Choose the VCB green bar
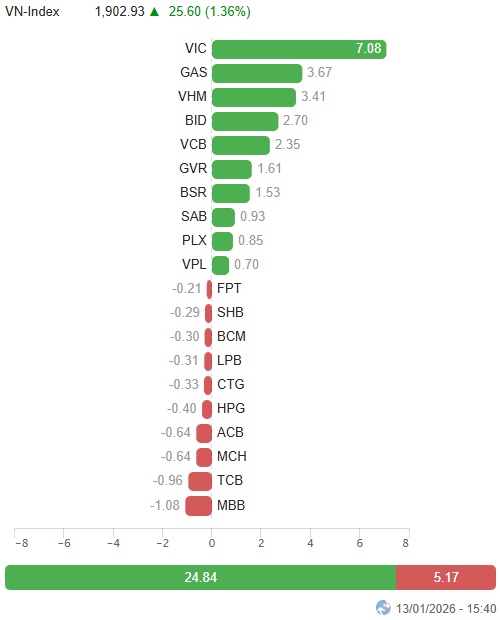This screenshot has width=500, height=620. pos(241,146)
